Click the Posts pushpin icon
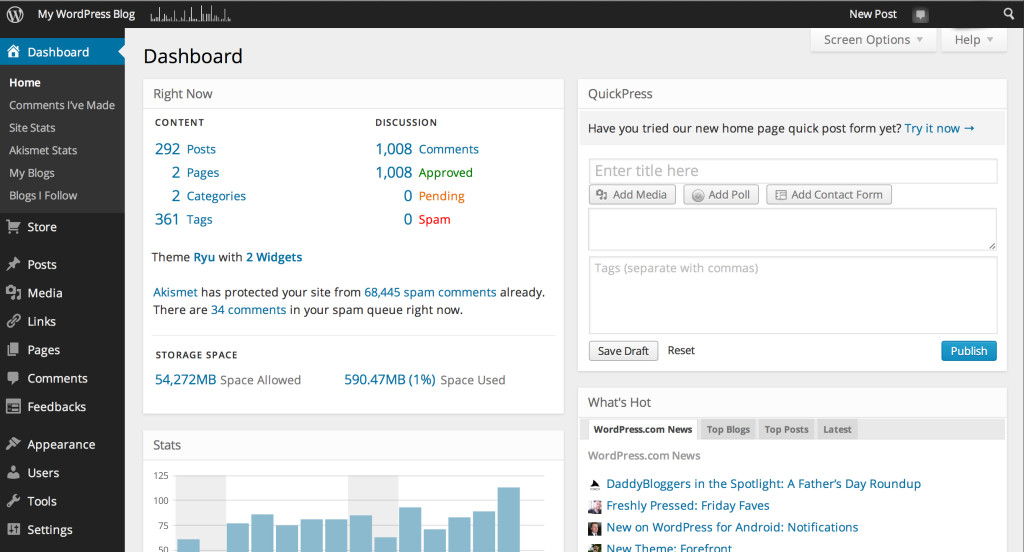The width and height of the screenshot is (1024, 552). point(13,264)
